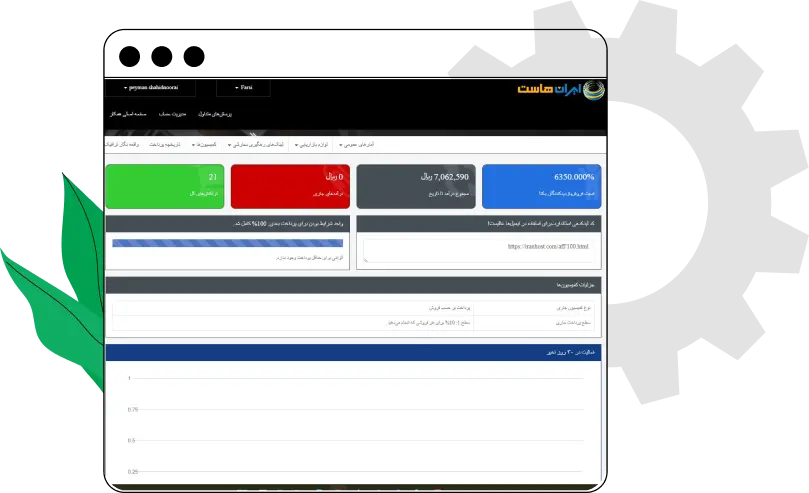809x493 pixels.
Task: Go to پروفایل‌های همکاران link
Action: click(x=215, y=114)
